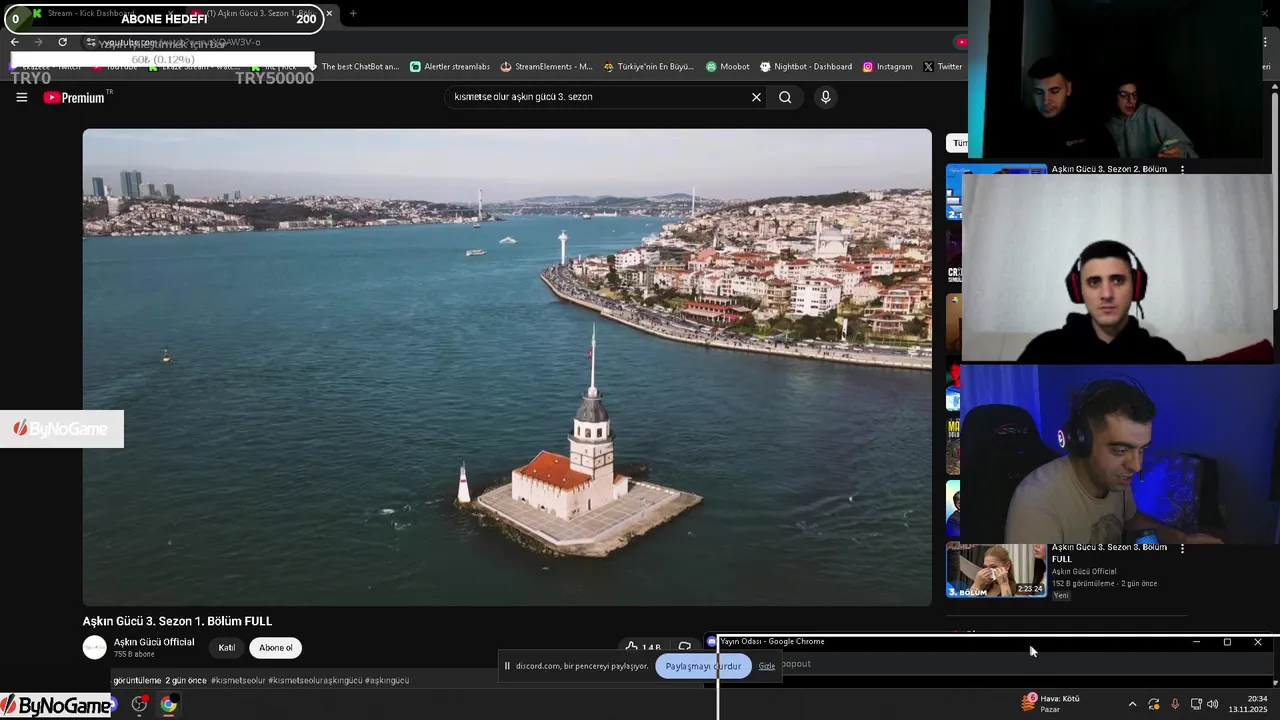Image resolution: width=1280 pixels, height=720 pixels.
Task: Stop sharing with Paylaşmayı durdur button
Action: pyautogui.click(x=703, y=666)
